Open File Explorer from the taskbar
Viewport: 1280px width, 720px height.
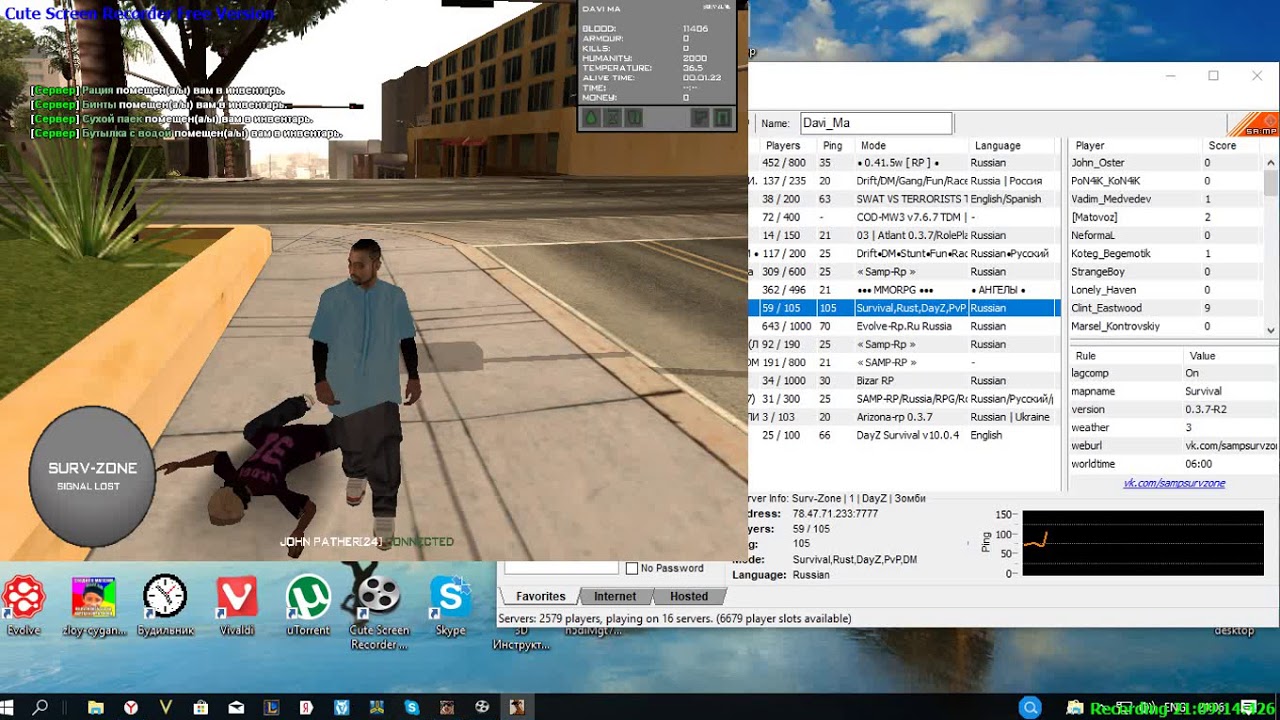(96, 707)
